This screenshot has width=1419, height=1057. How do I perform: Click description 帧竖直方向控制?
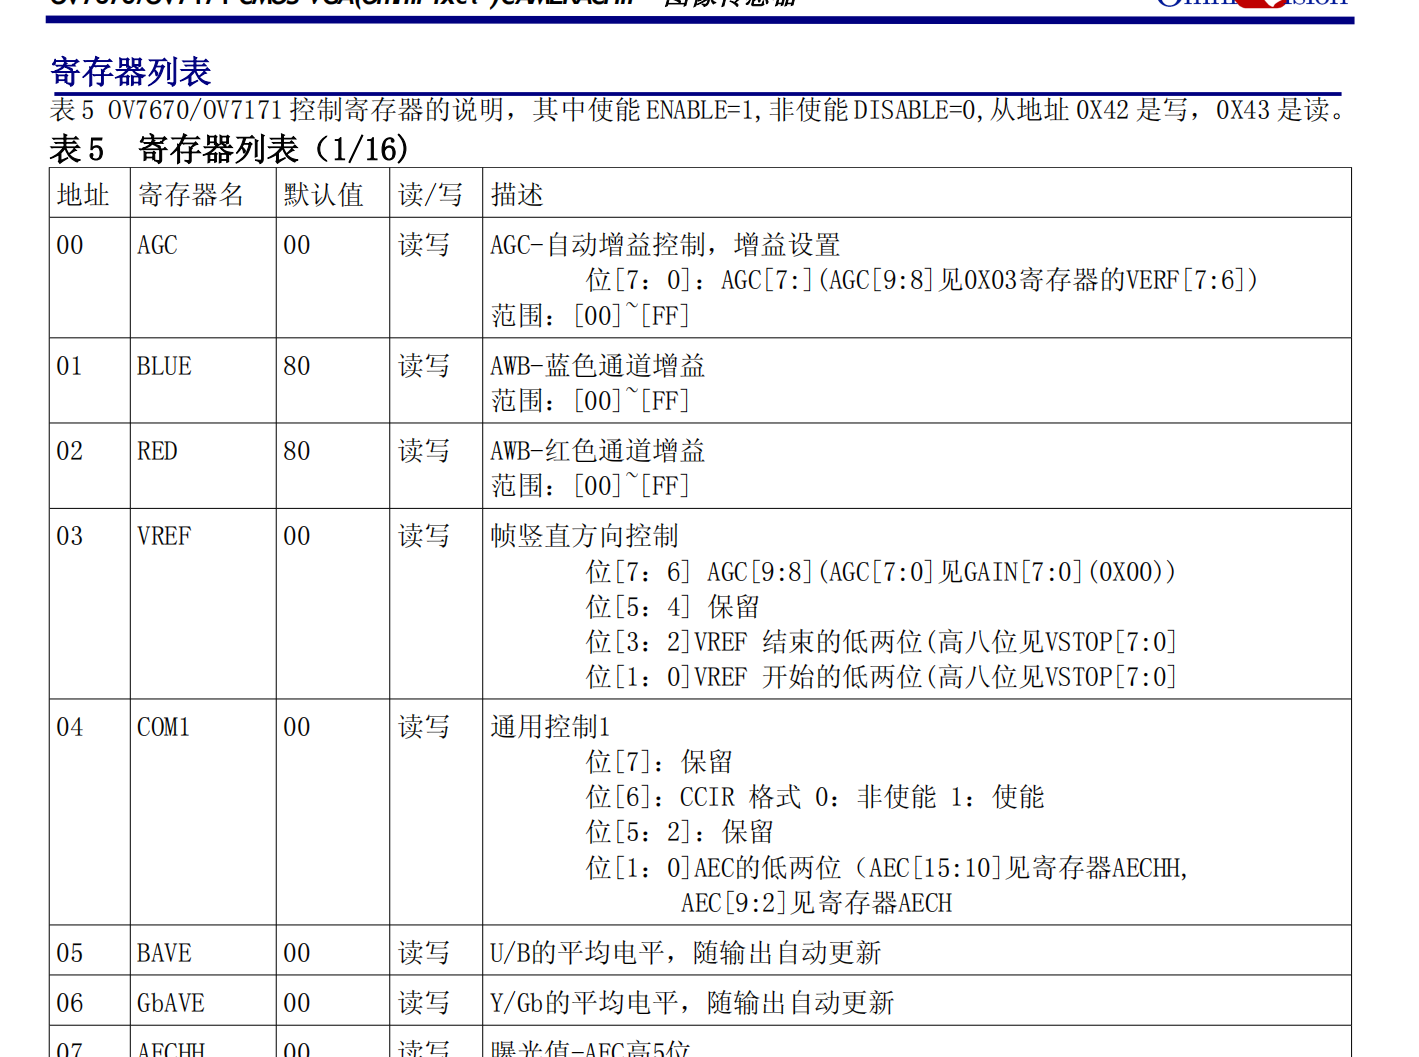584,536
